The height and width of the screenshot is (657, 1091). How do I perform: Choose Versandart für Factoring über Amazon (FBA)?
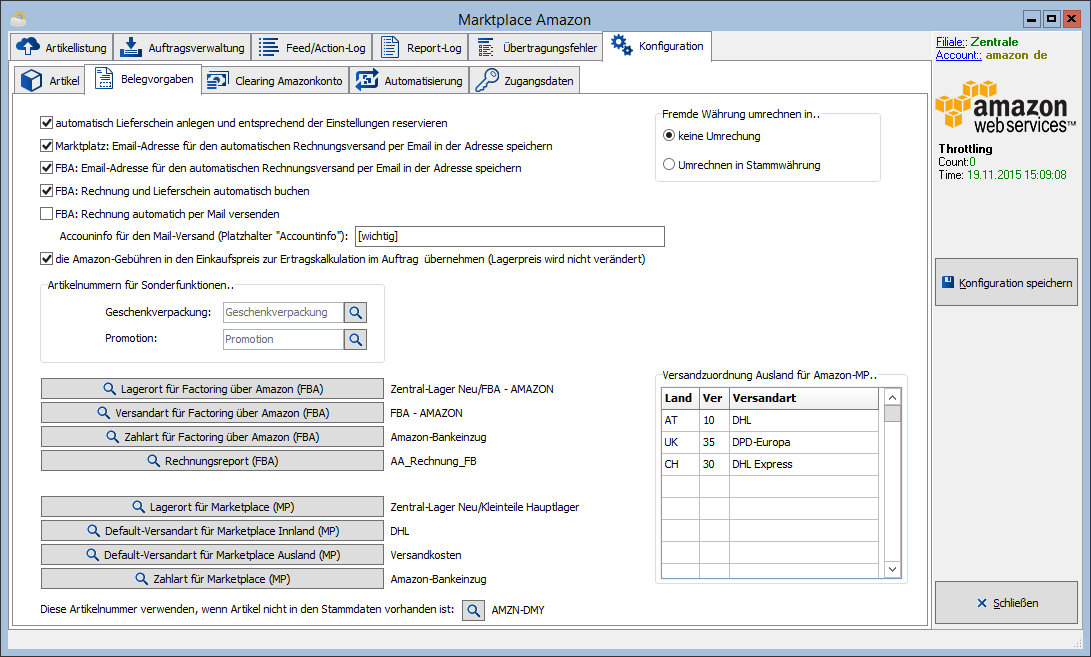tap(212, 413)
